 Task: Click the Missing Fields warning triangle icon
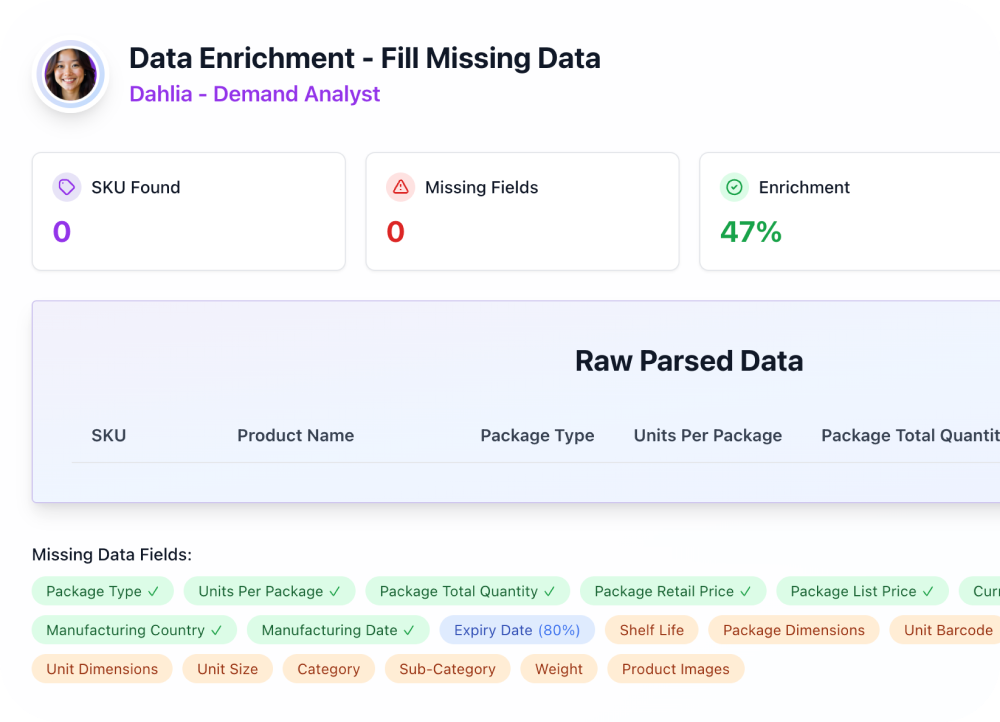(400, 187)
